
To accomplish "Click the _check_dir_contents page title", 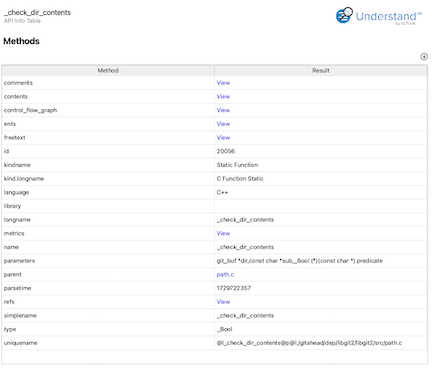I will point(37,13).
